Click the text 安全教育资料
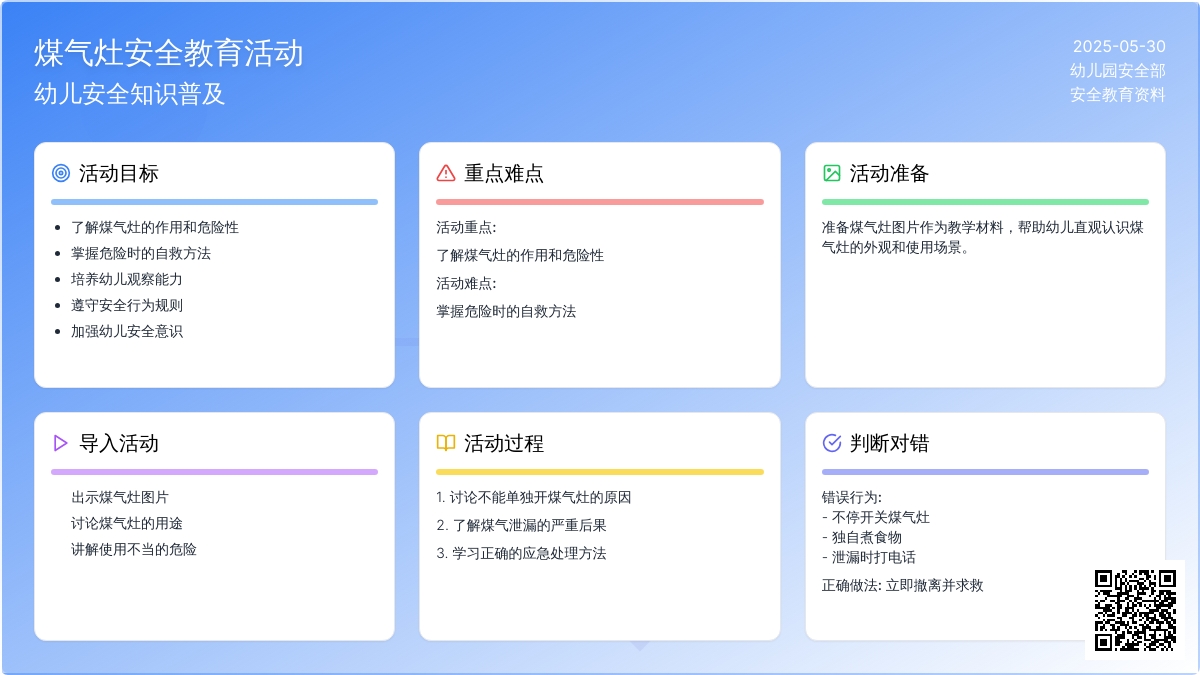1200x675 pixels. pyautogui.click(x=1118, y=95)
